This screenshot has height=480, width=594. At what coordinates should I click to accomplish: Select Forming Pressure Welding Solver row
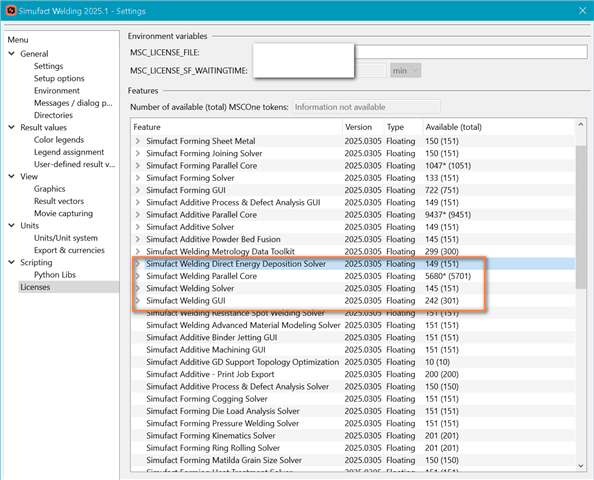353,423
